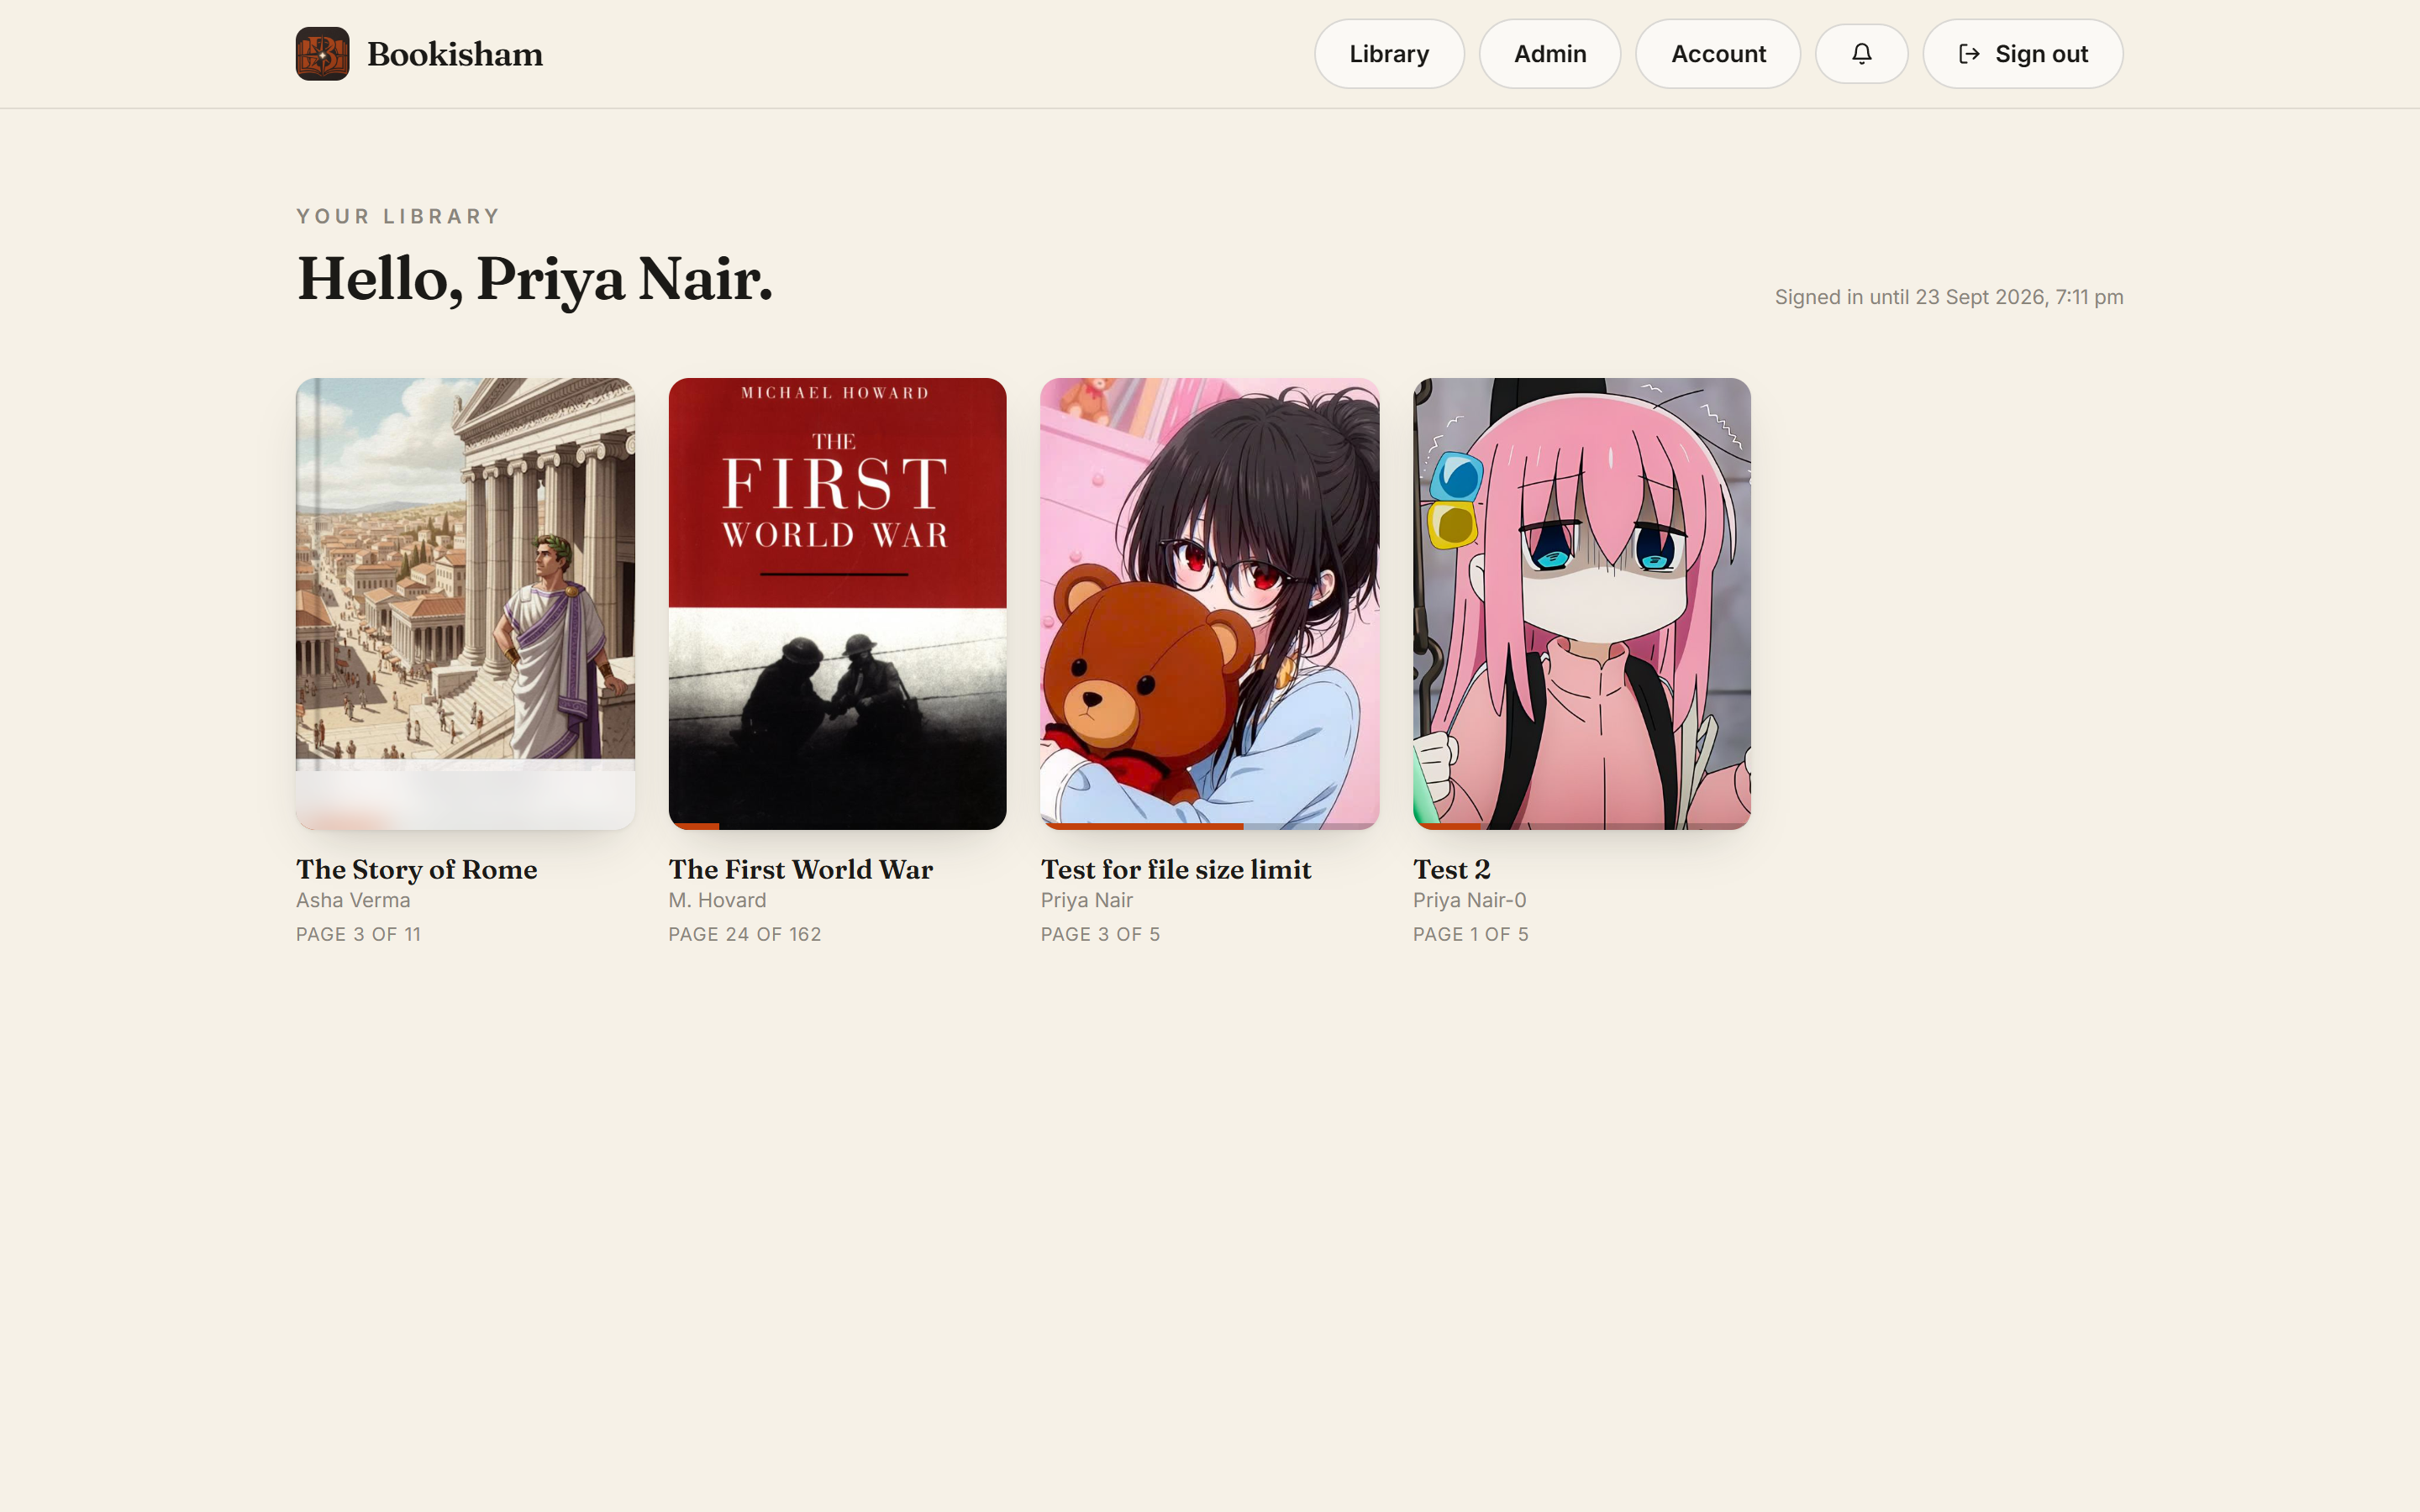
Task: Click the title The Story of Rome
Action: pos(417,870)
